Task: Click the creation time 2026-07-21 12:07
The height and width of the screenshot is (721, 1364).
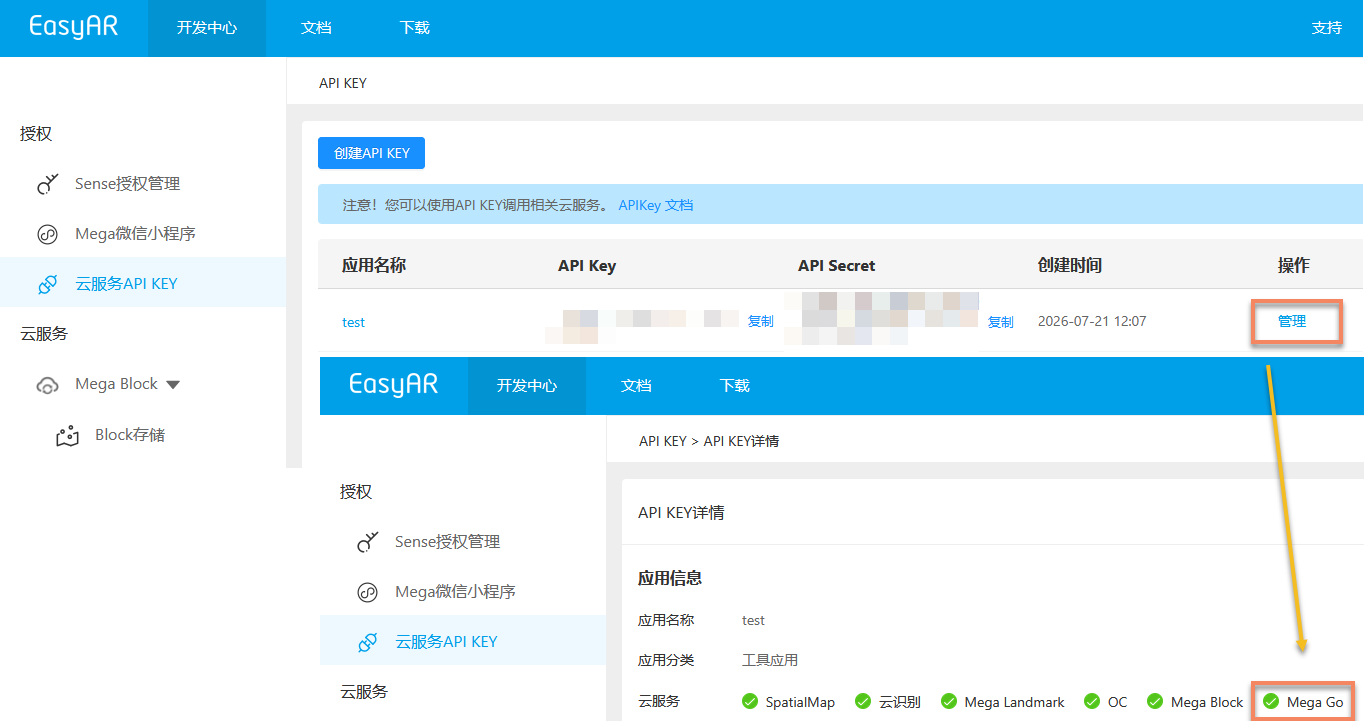Action: 1092,322
